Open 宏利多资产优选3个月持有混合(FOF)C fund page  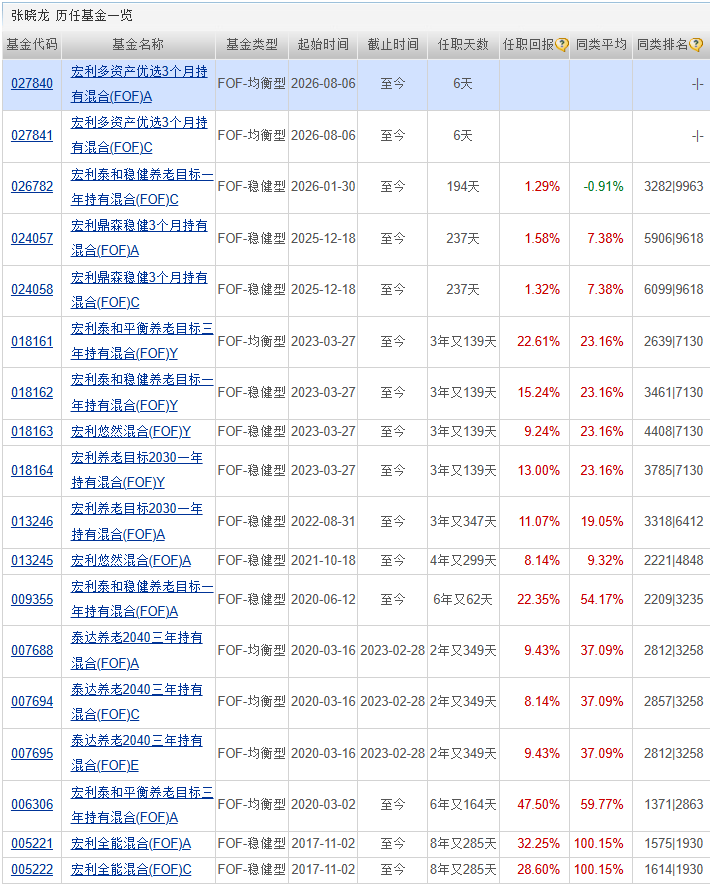pyautogui.click(x=139, y=135)
